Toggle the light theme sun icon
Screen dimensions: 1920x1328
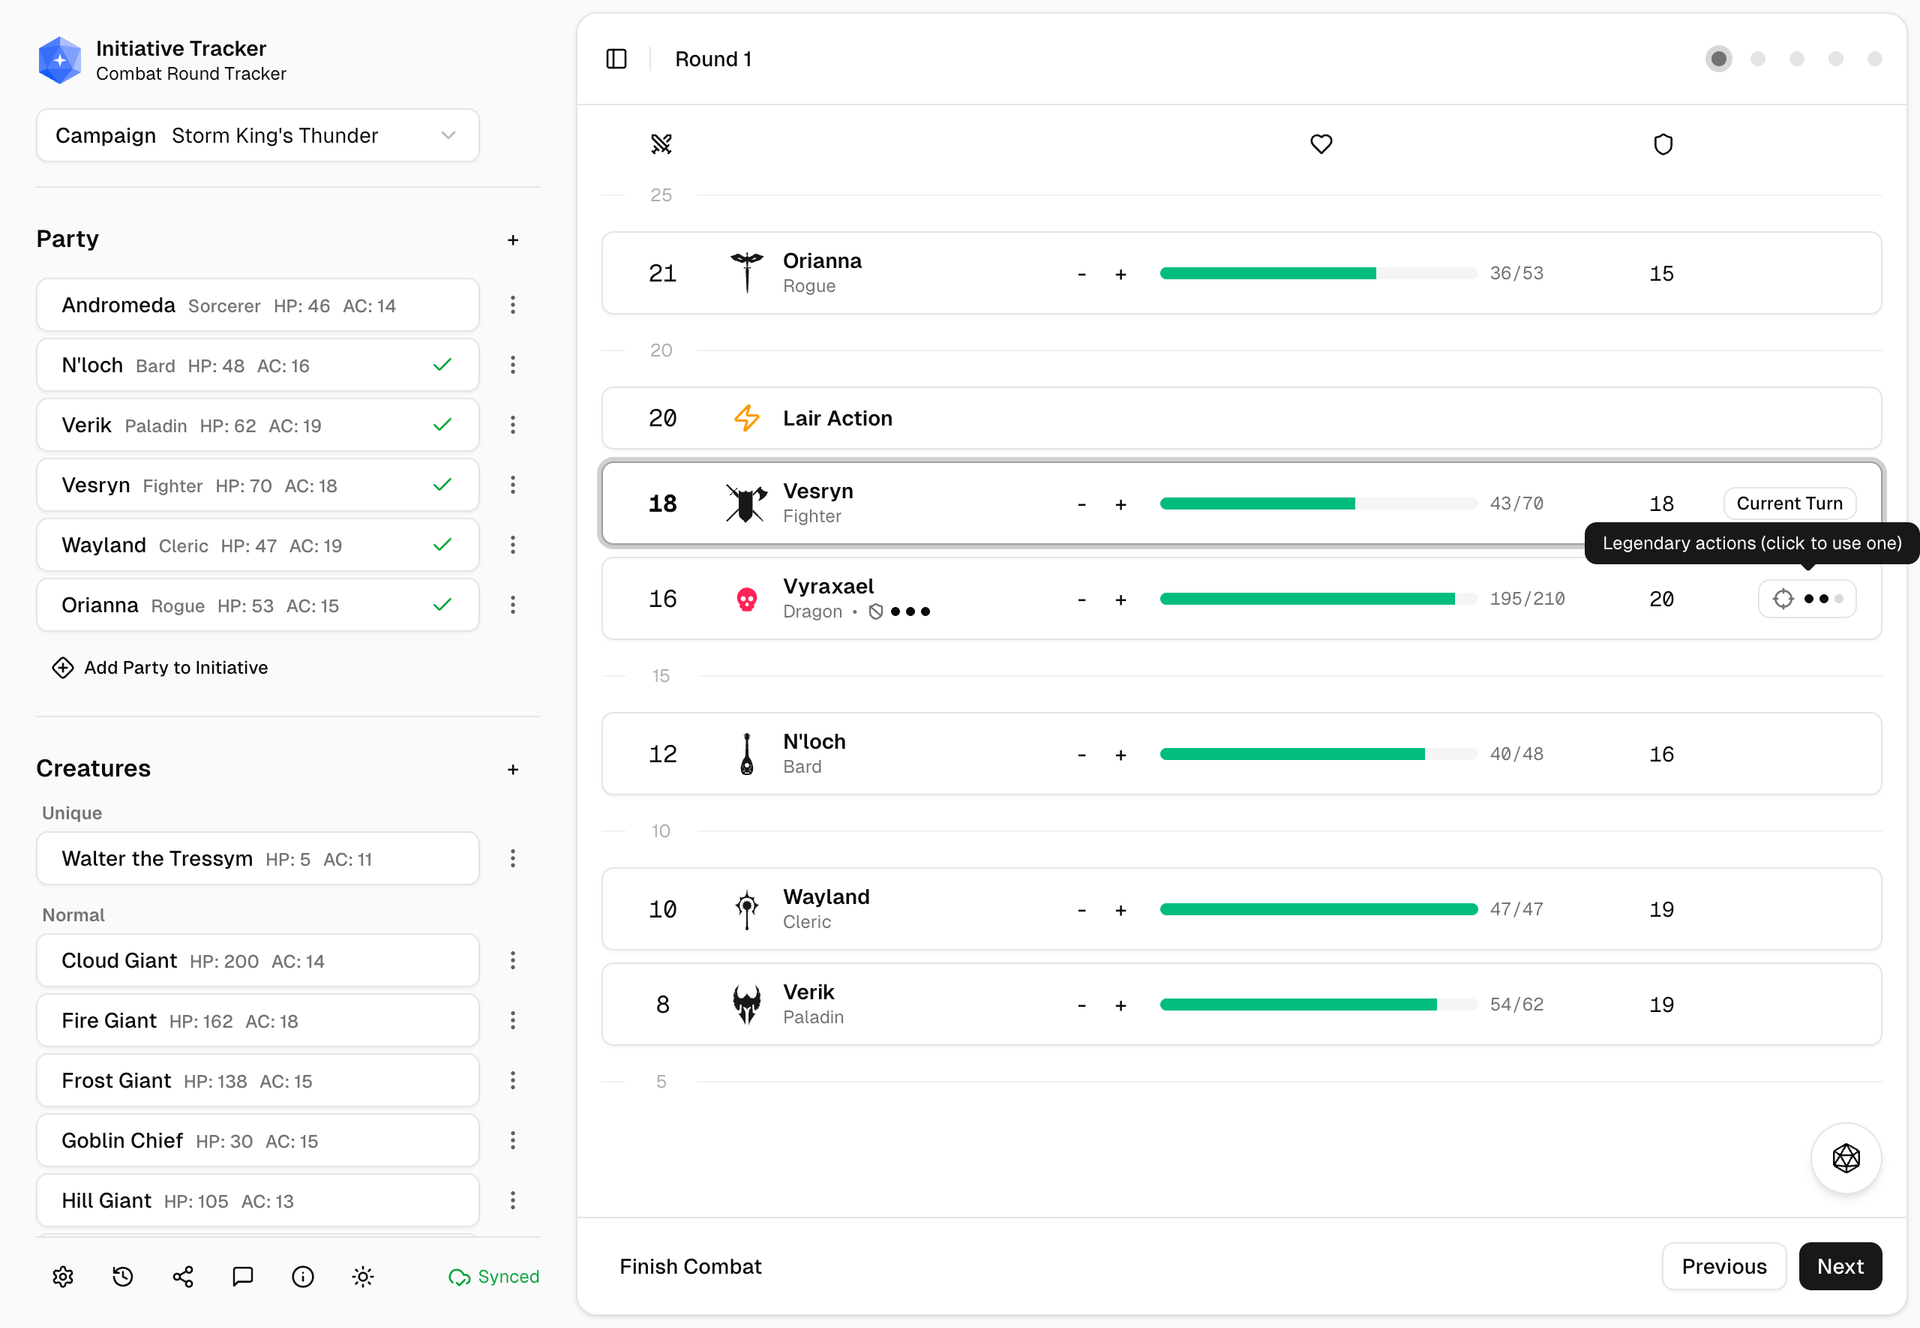[x=363, y=1276]
